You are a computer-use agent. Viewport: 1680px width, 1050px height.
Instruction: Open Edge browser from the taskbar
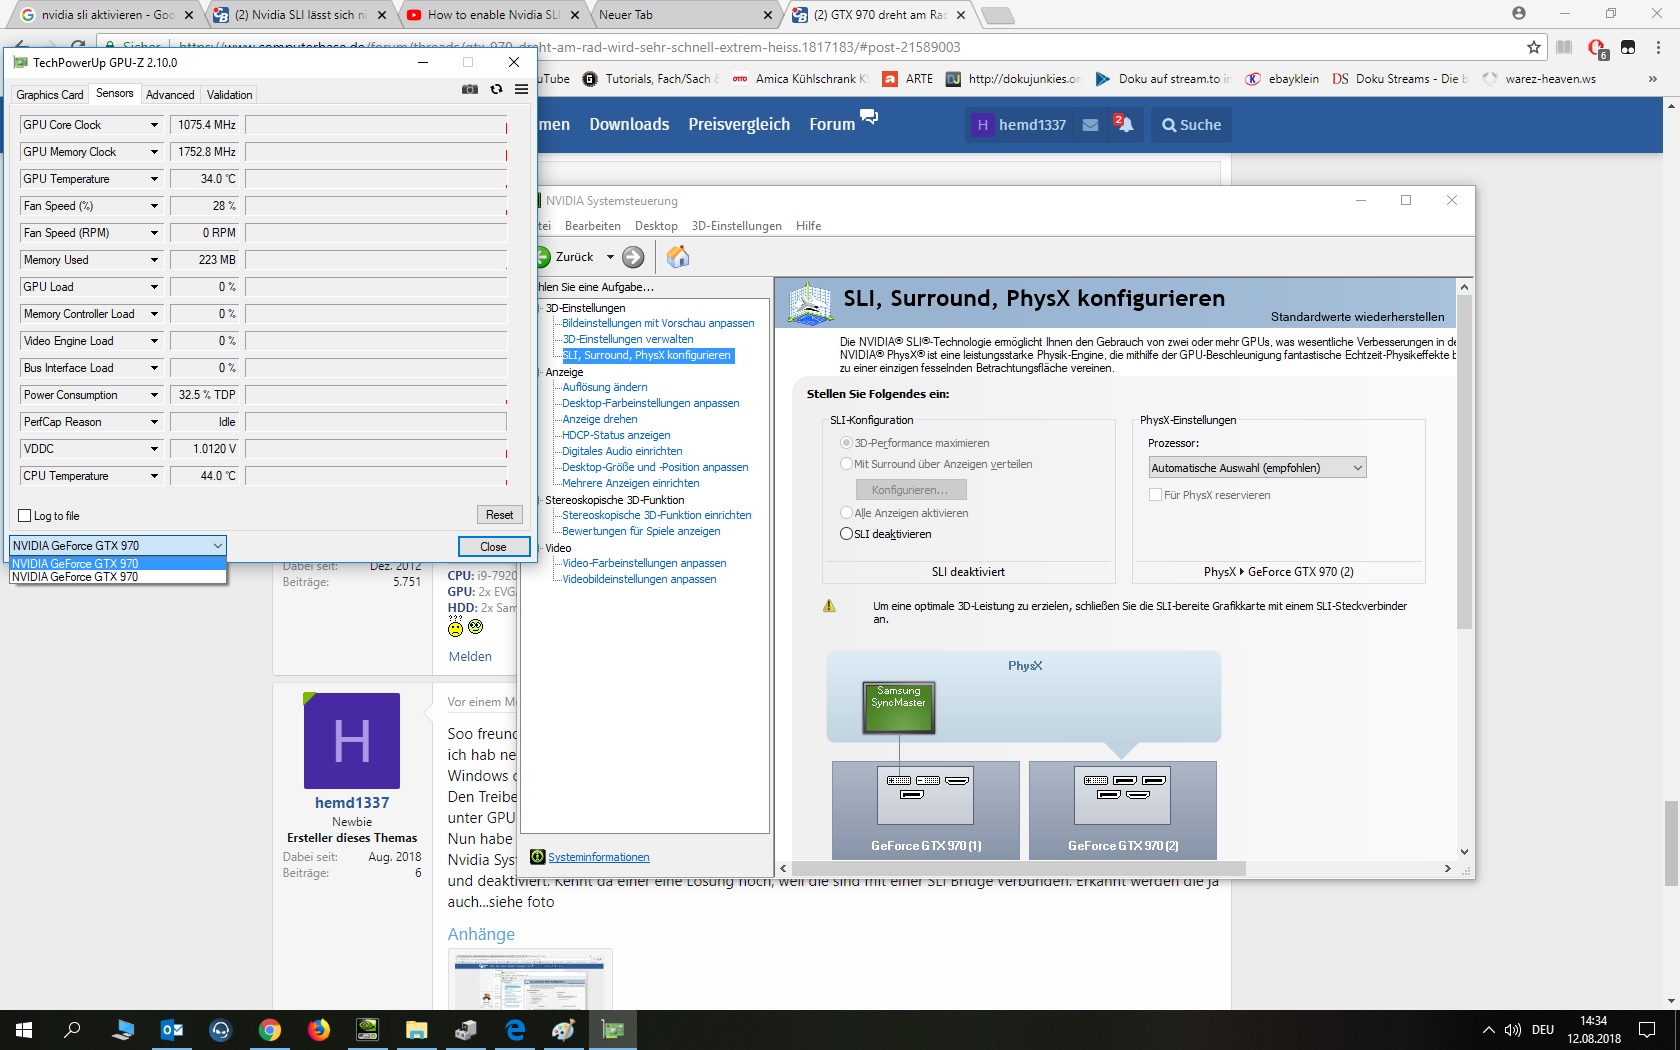515,1030
